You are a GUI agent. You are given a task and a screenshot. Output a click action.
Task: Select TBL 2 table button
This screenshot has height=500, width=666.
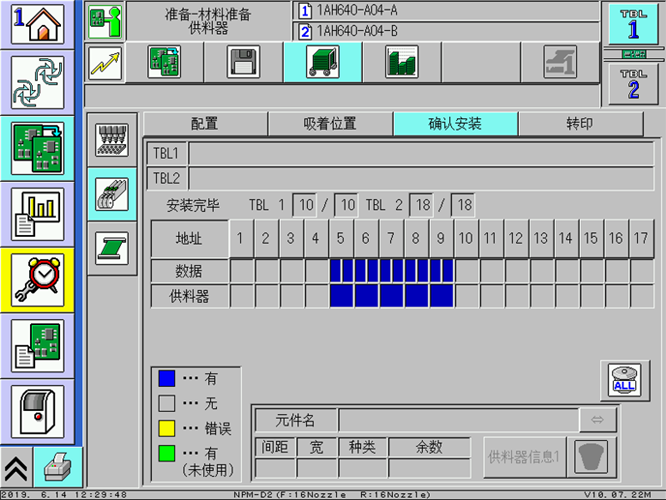pos(633,84)
